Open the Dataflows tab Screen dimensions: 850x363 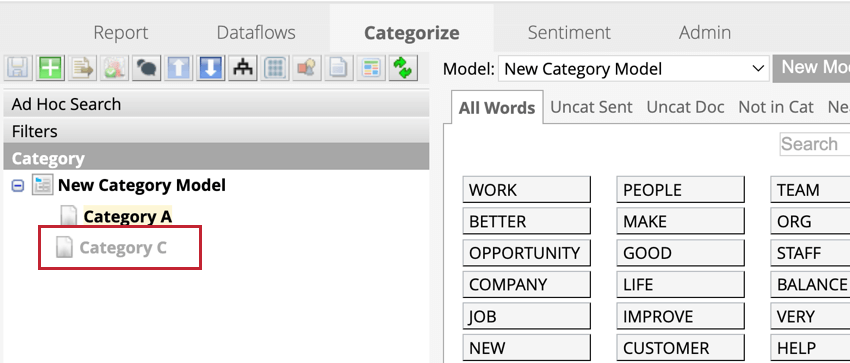[256, 33]
